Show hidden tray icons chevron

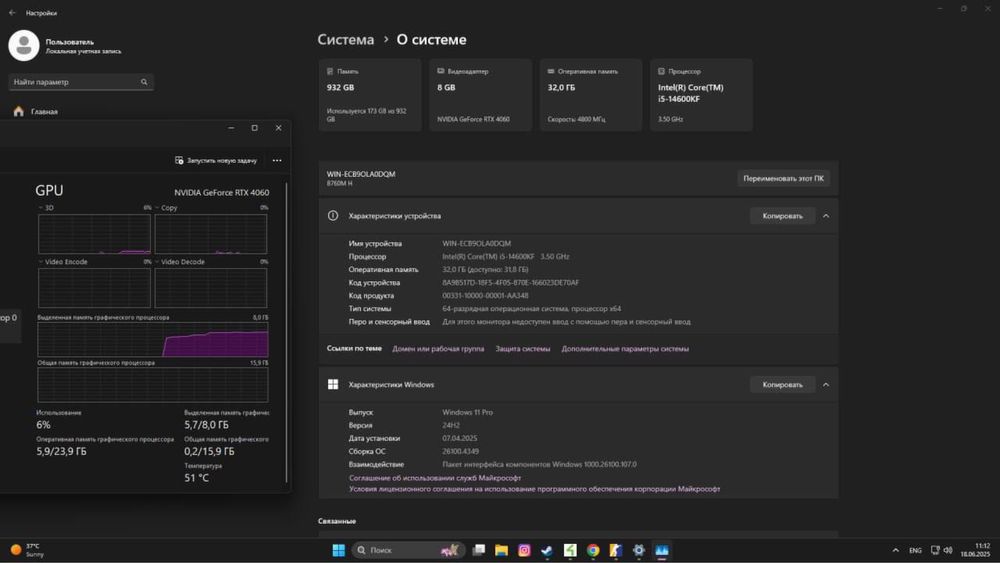895,550
